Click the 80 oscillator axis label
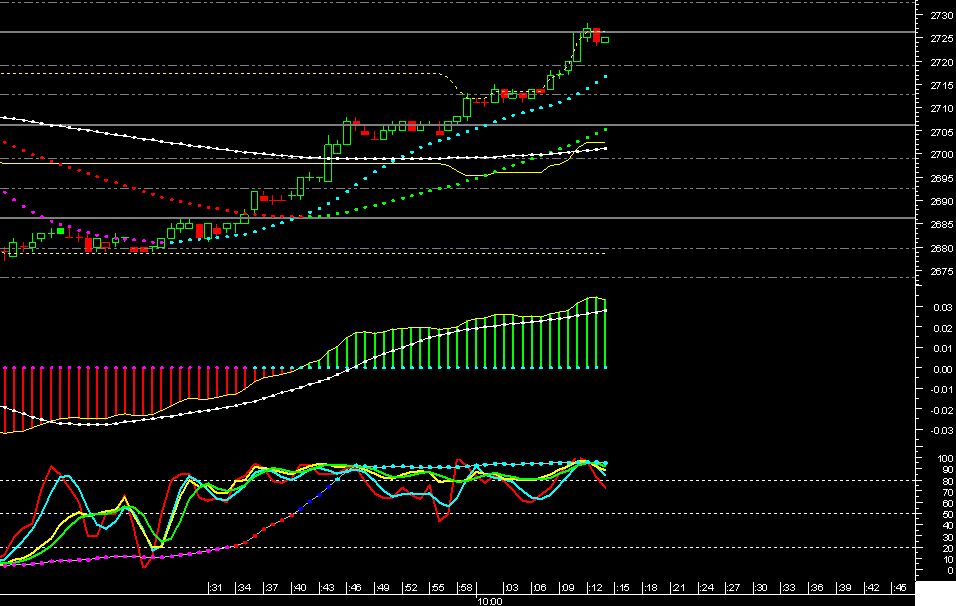 [x=948, y=482]
